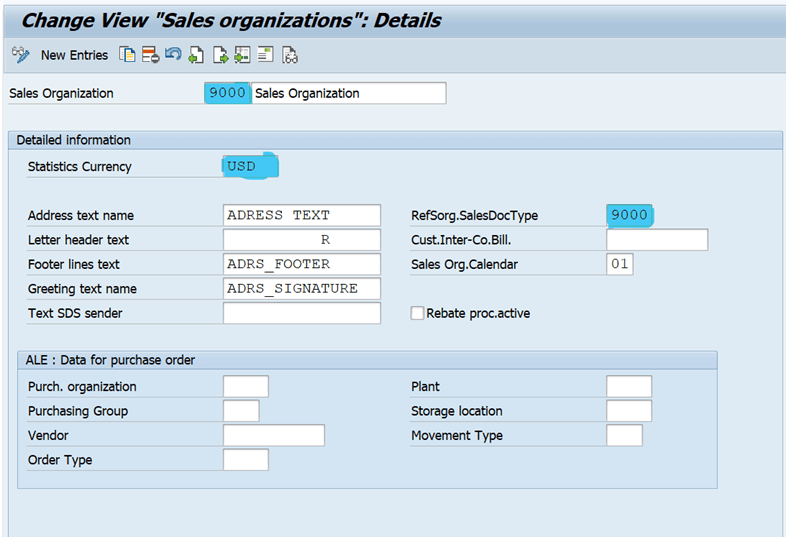Click the Other Entry position icon

tap(243, 55)
